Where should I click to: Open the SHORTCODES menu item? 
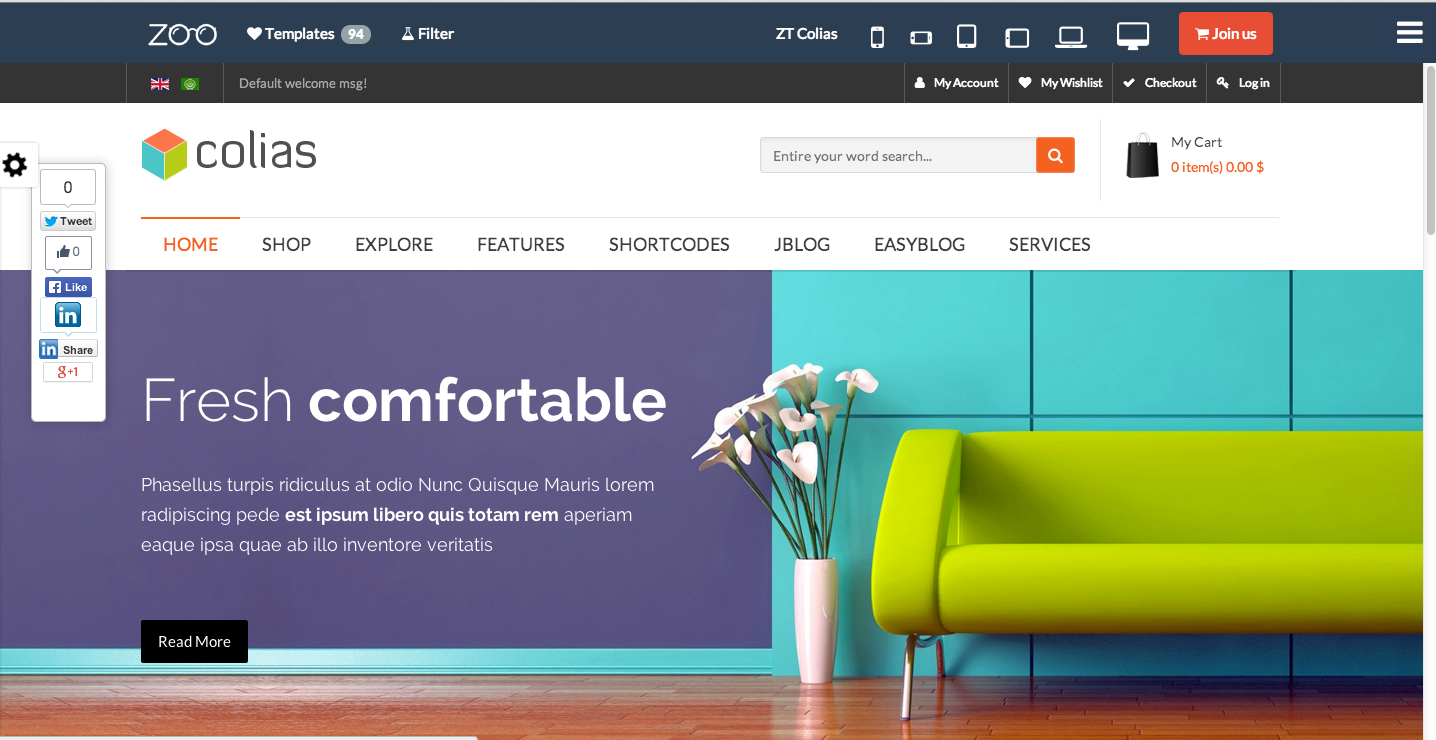click(669, 244)
